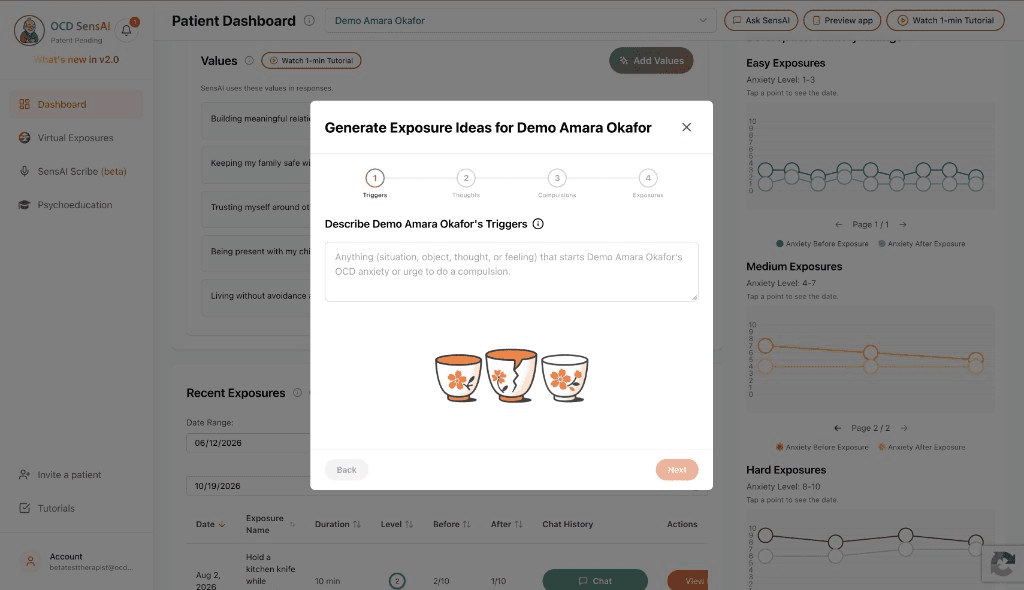Go to previous page of Medium Exposures chart

(838, 429)
